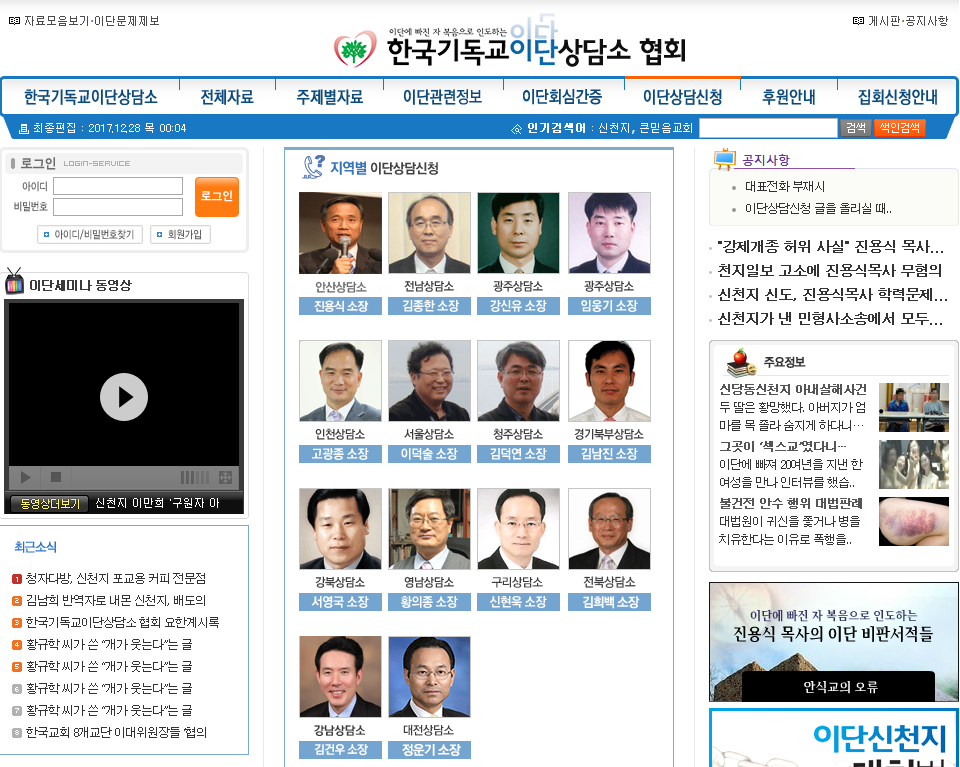This screenshot has width=960, height=767.
Task: Click popular search term 신천지
Action: [x=614, y=128]
